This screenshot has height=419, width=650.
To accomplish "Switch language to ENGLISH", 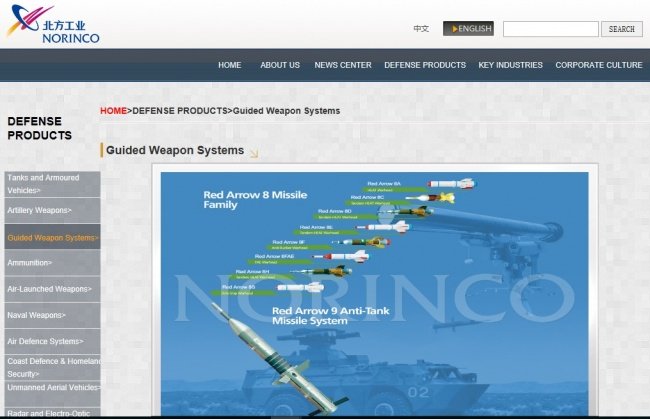I will tap(468, 29).
